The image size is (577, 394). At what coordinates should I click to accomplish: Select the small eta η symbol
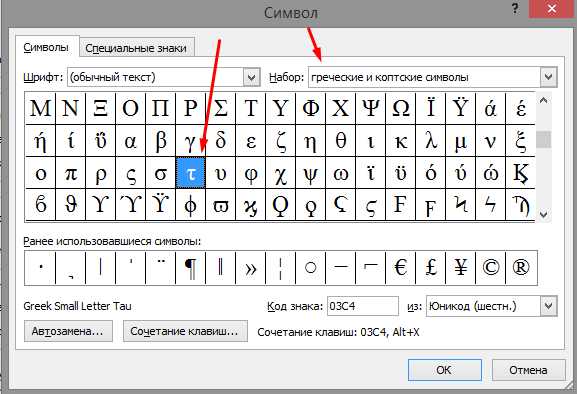(x=311, y=141)
